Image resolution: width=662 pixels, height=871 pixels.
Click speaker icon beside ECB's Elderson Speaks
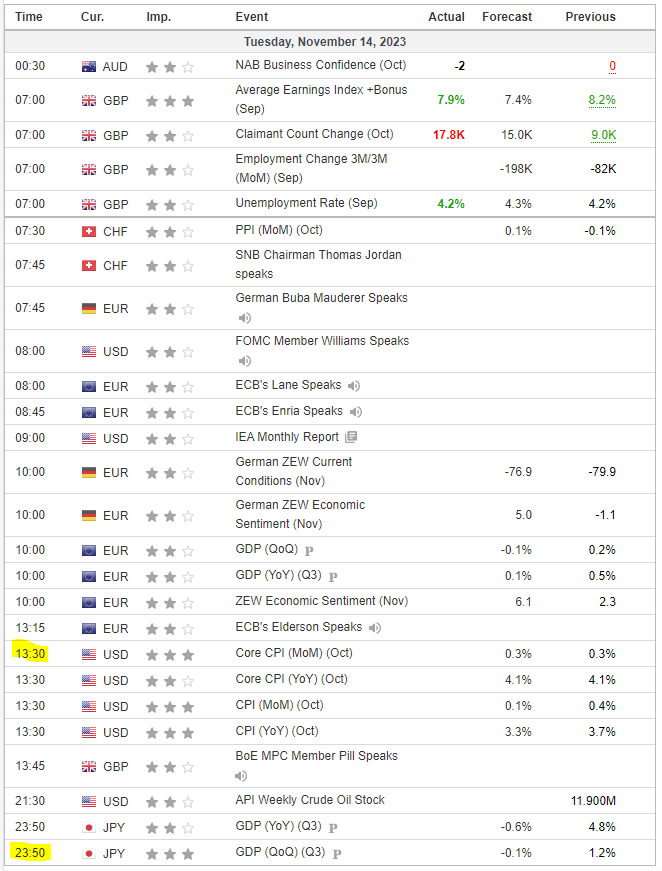375,628
